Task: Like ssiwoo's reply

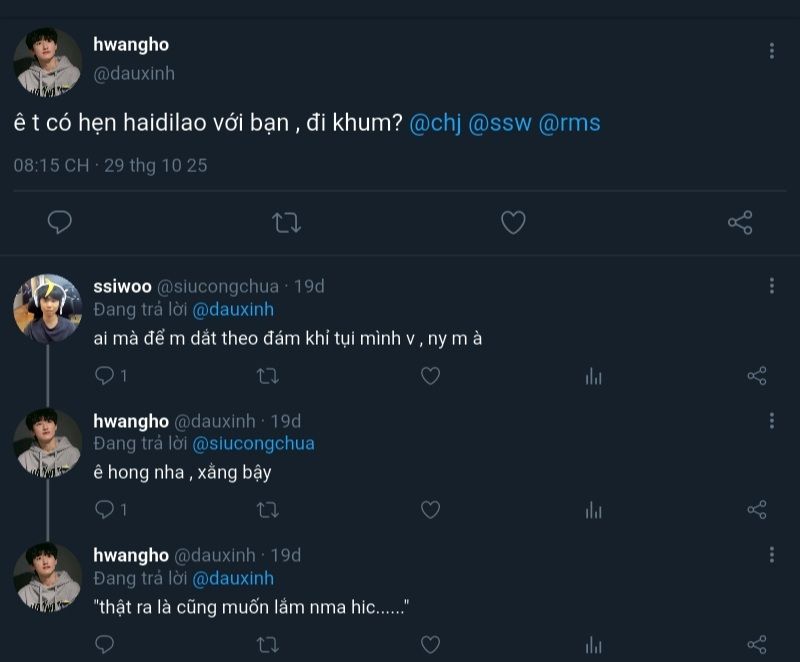Action: coord(430,376)
